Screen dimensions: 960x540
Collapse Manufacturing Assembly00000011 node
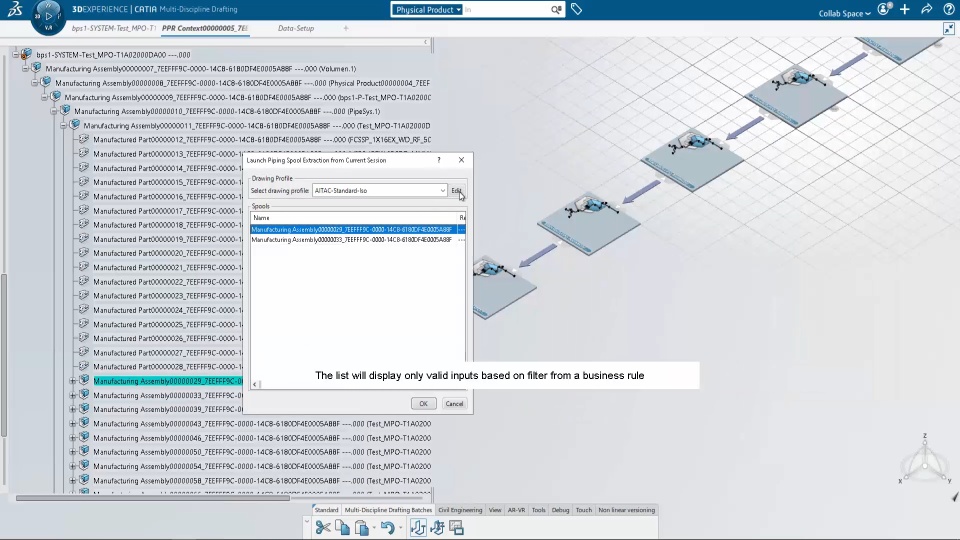click(64, 126)
